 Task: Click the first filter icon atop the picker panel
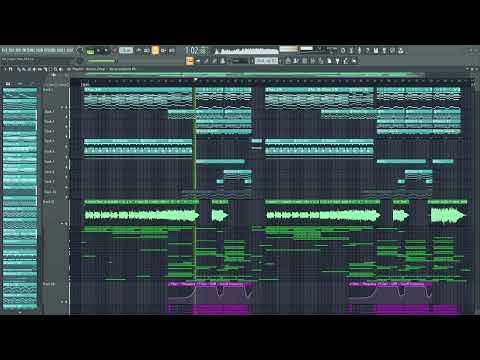(x=8, y=84)
